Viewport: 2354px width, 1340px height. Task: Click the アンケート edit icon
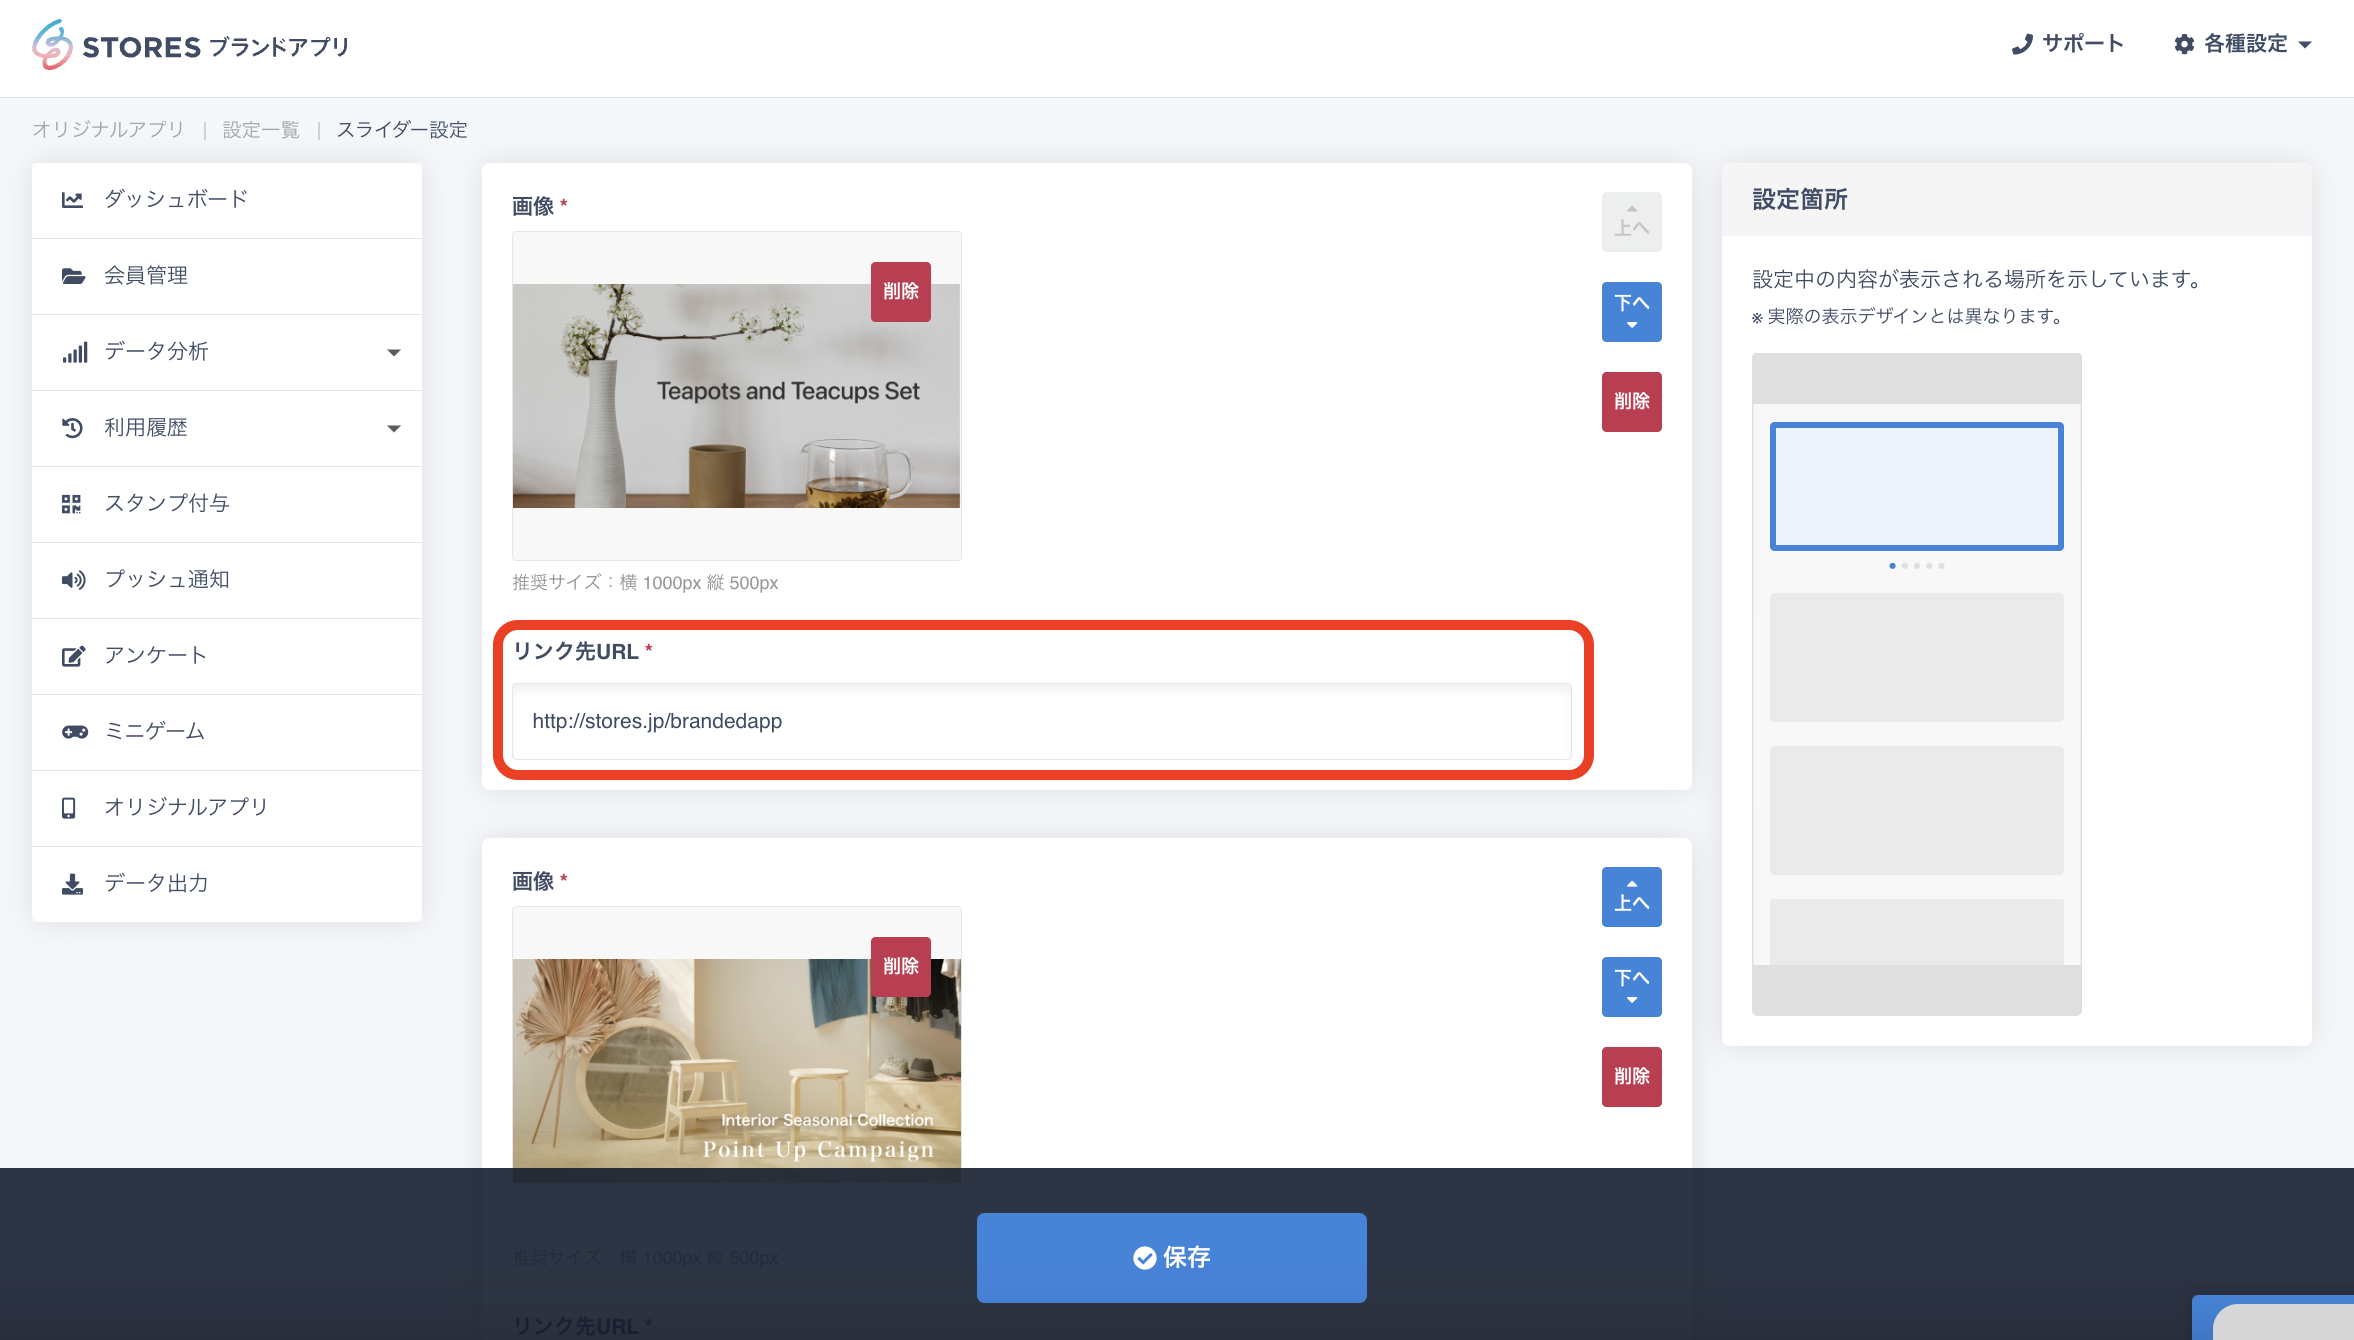pos(72,656)
